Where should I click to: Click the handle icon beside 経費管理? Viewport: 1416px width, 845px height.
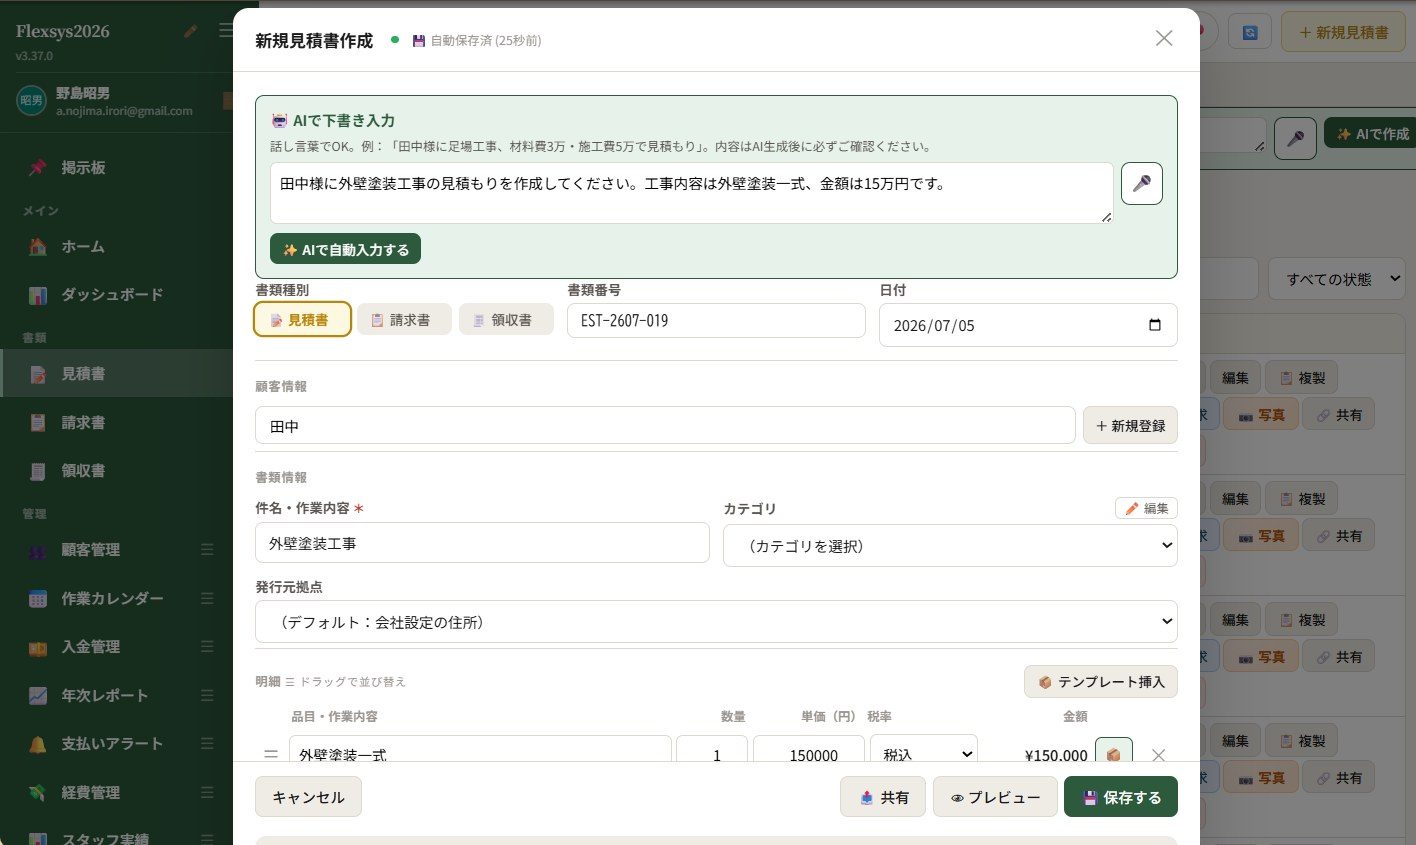[207, 792]
